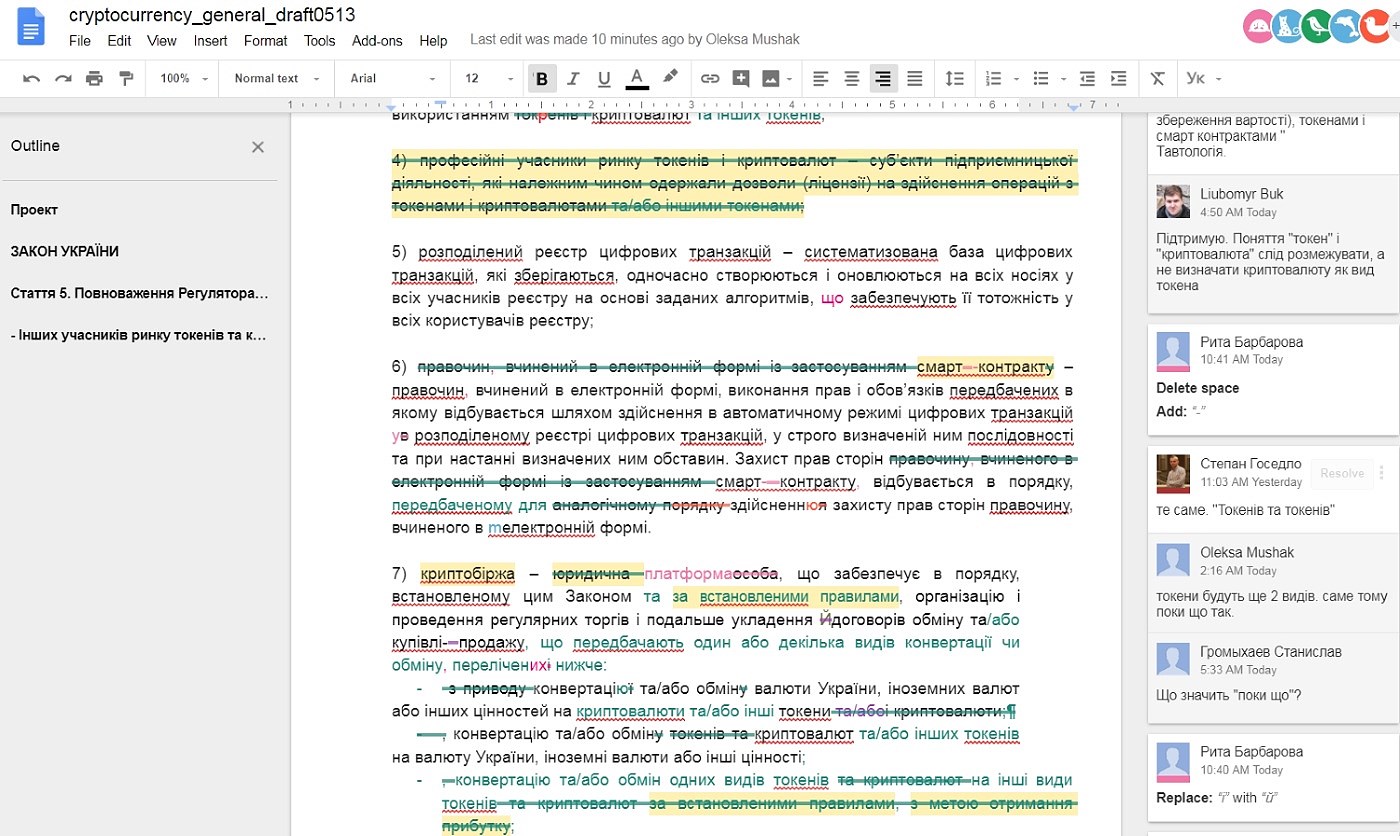Open the Format menu
Screen dimensions: 1400x836
click(x=265, y=41)
